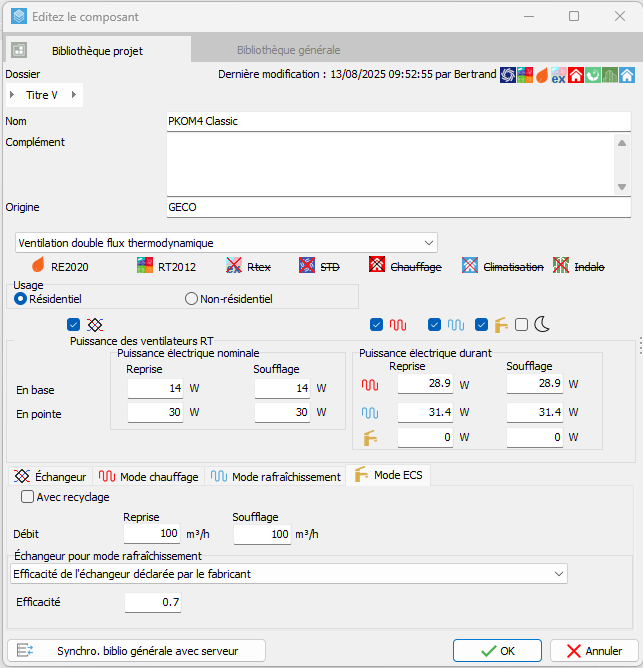
Task: Open the exchanger efficiency declaration dropdown
Action: pos(288,573)
